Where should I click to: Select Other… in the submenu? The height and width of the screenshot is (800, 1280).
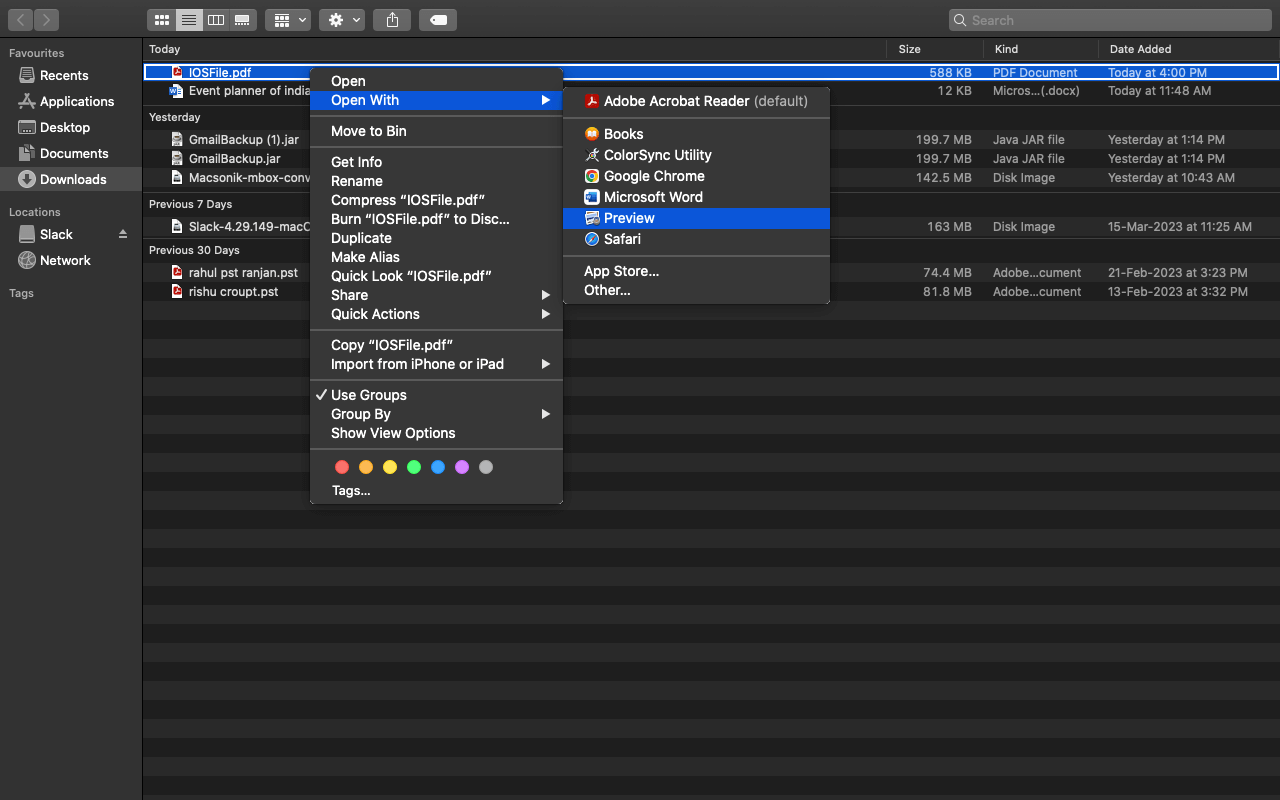point(696,290)
